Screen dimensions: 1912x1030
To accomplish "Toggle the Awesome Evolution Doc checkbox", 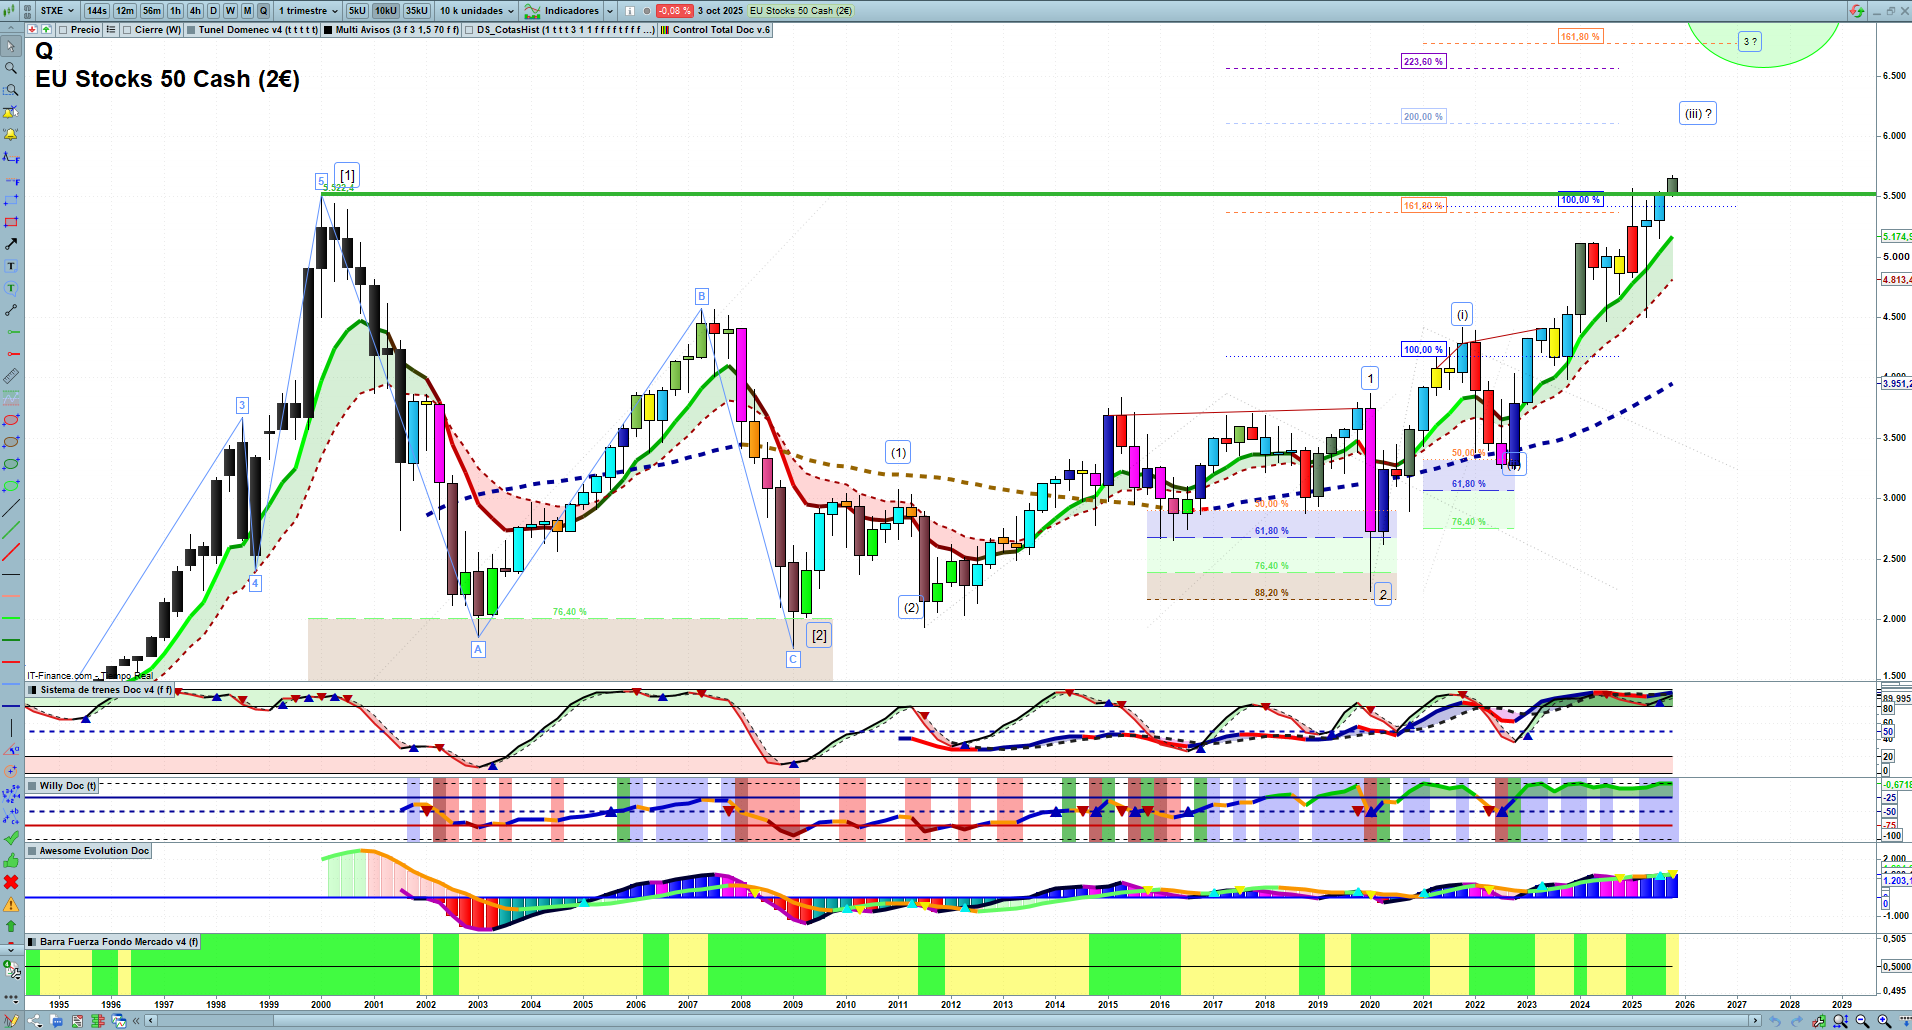I will (x=33, y=851).
